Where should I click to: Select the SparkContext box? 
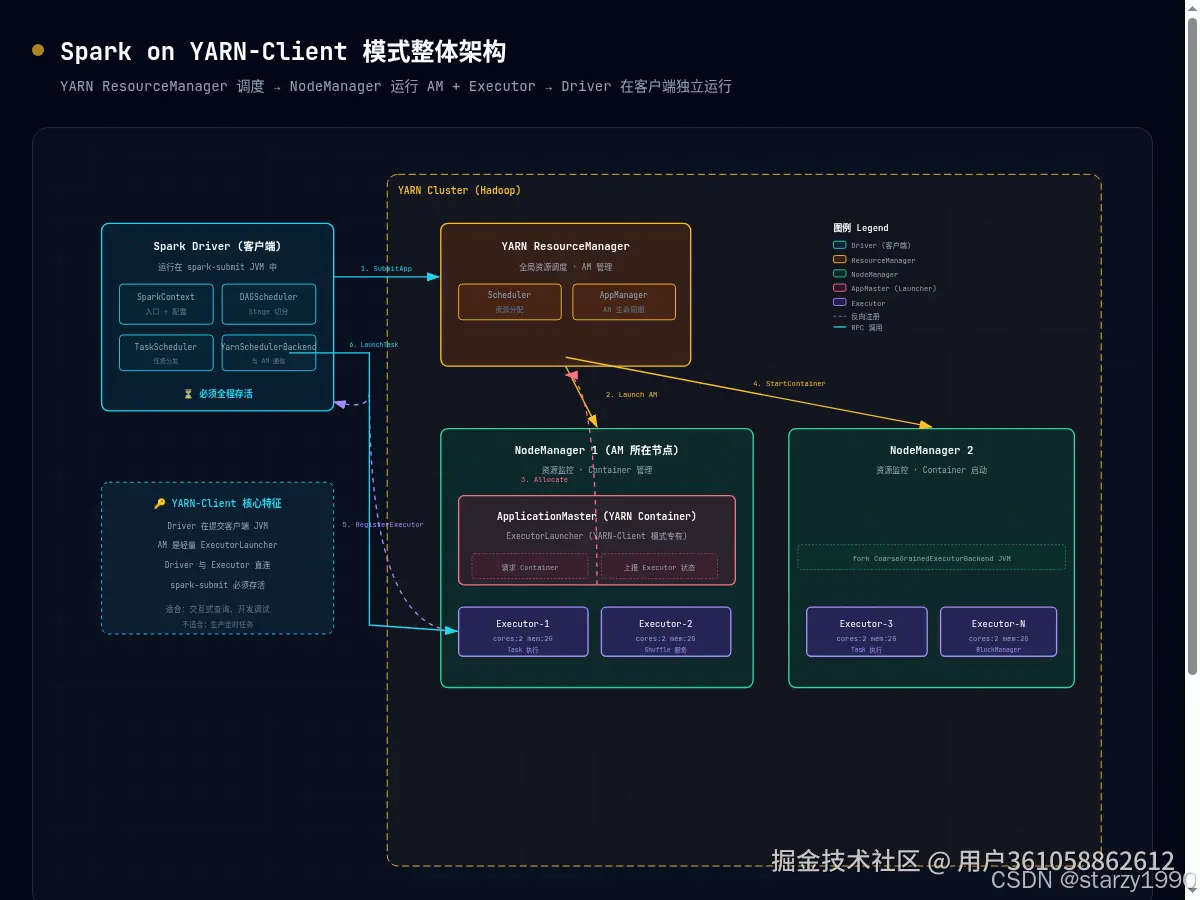(166, 304)
